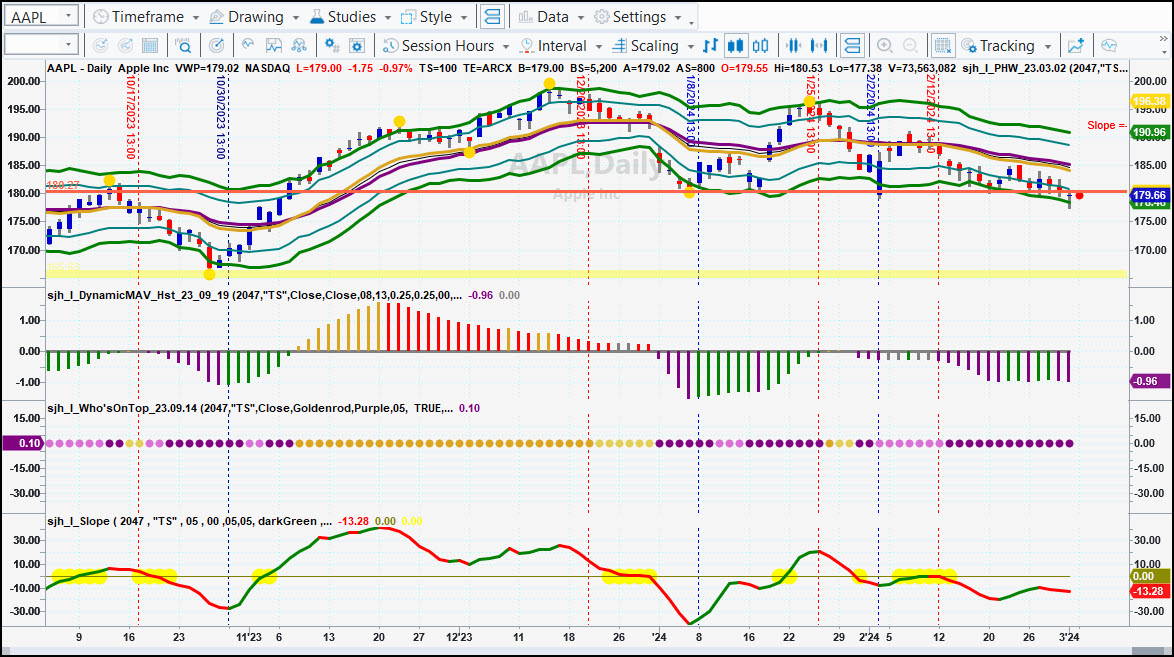This screenshot has height=657, width=1174.
Task: Click the wave speech-bubble icon right of Tracking
Action: pos(1109,46)
